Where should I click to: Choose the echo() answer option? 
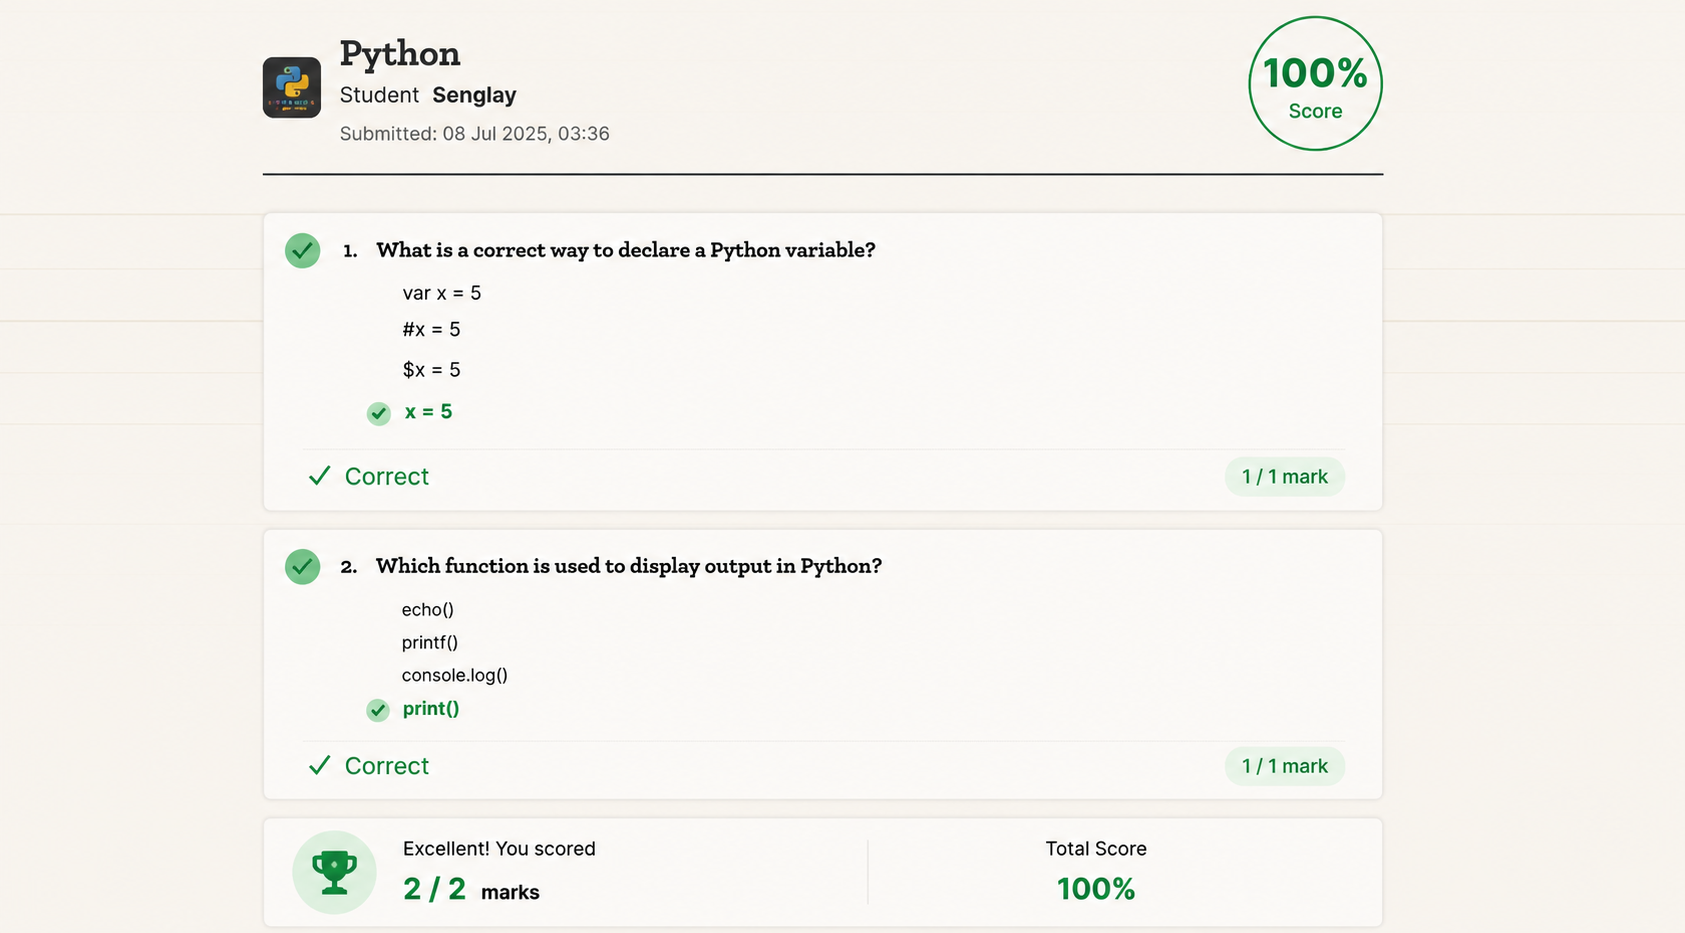(x=427, y=610)
